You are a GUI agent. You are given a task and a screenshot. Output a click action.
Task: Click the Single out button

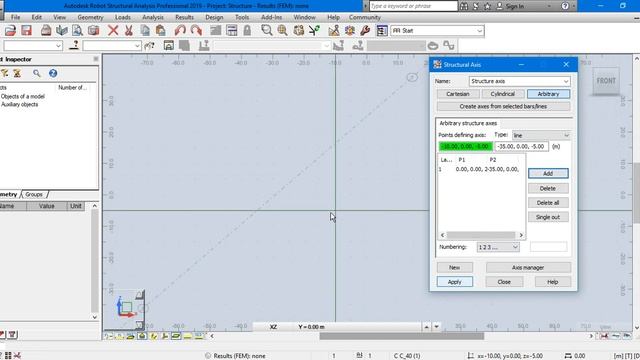548,217
